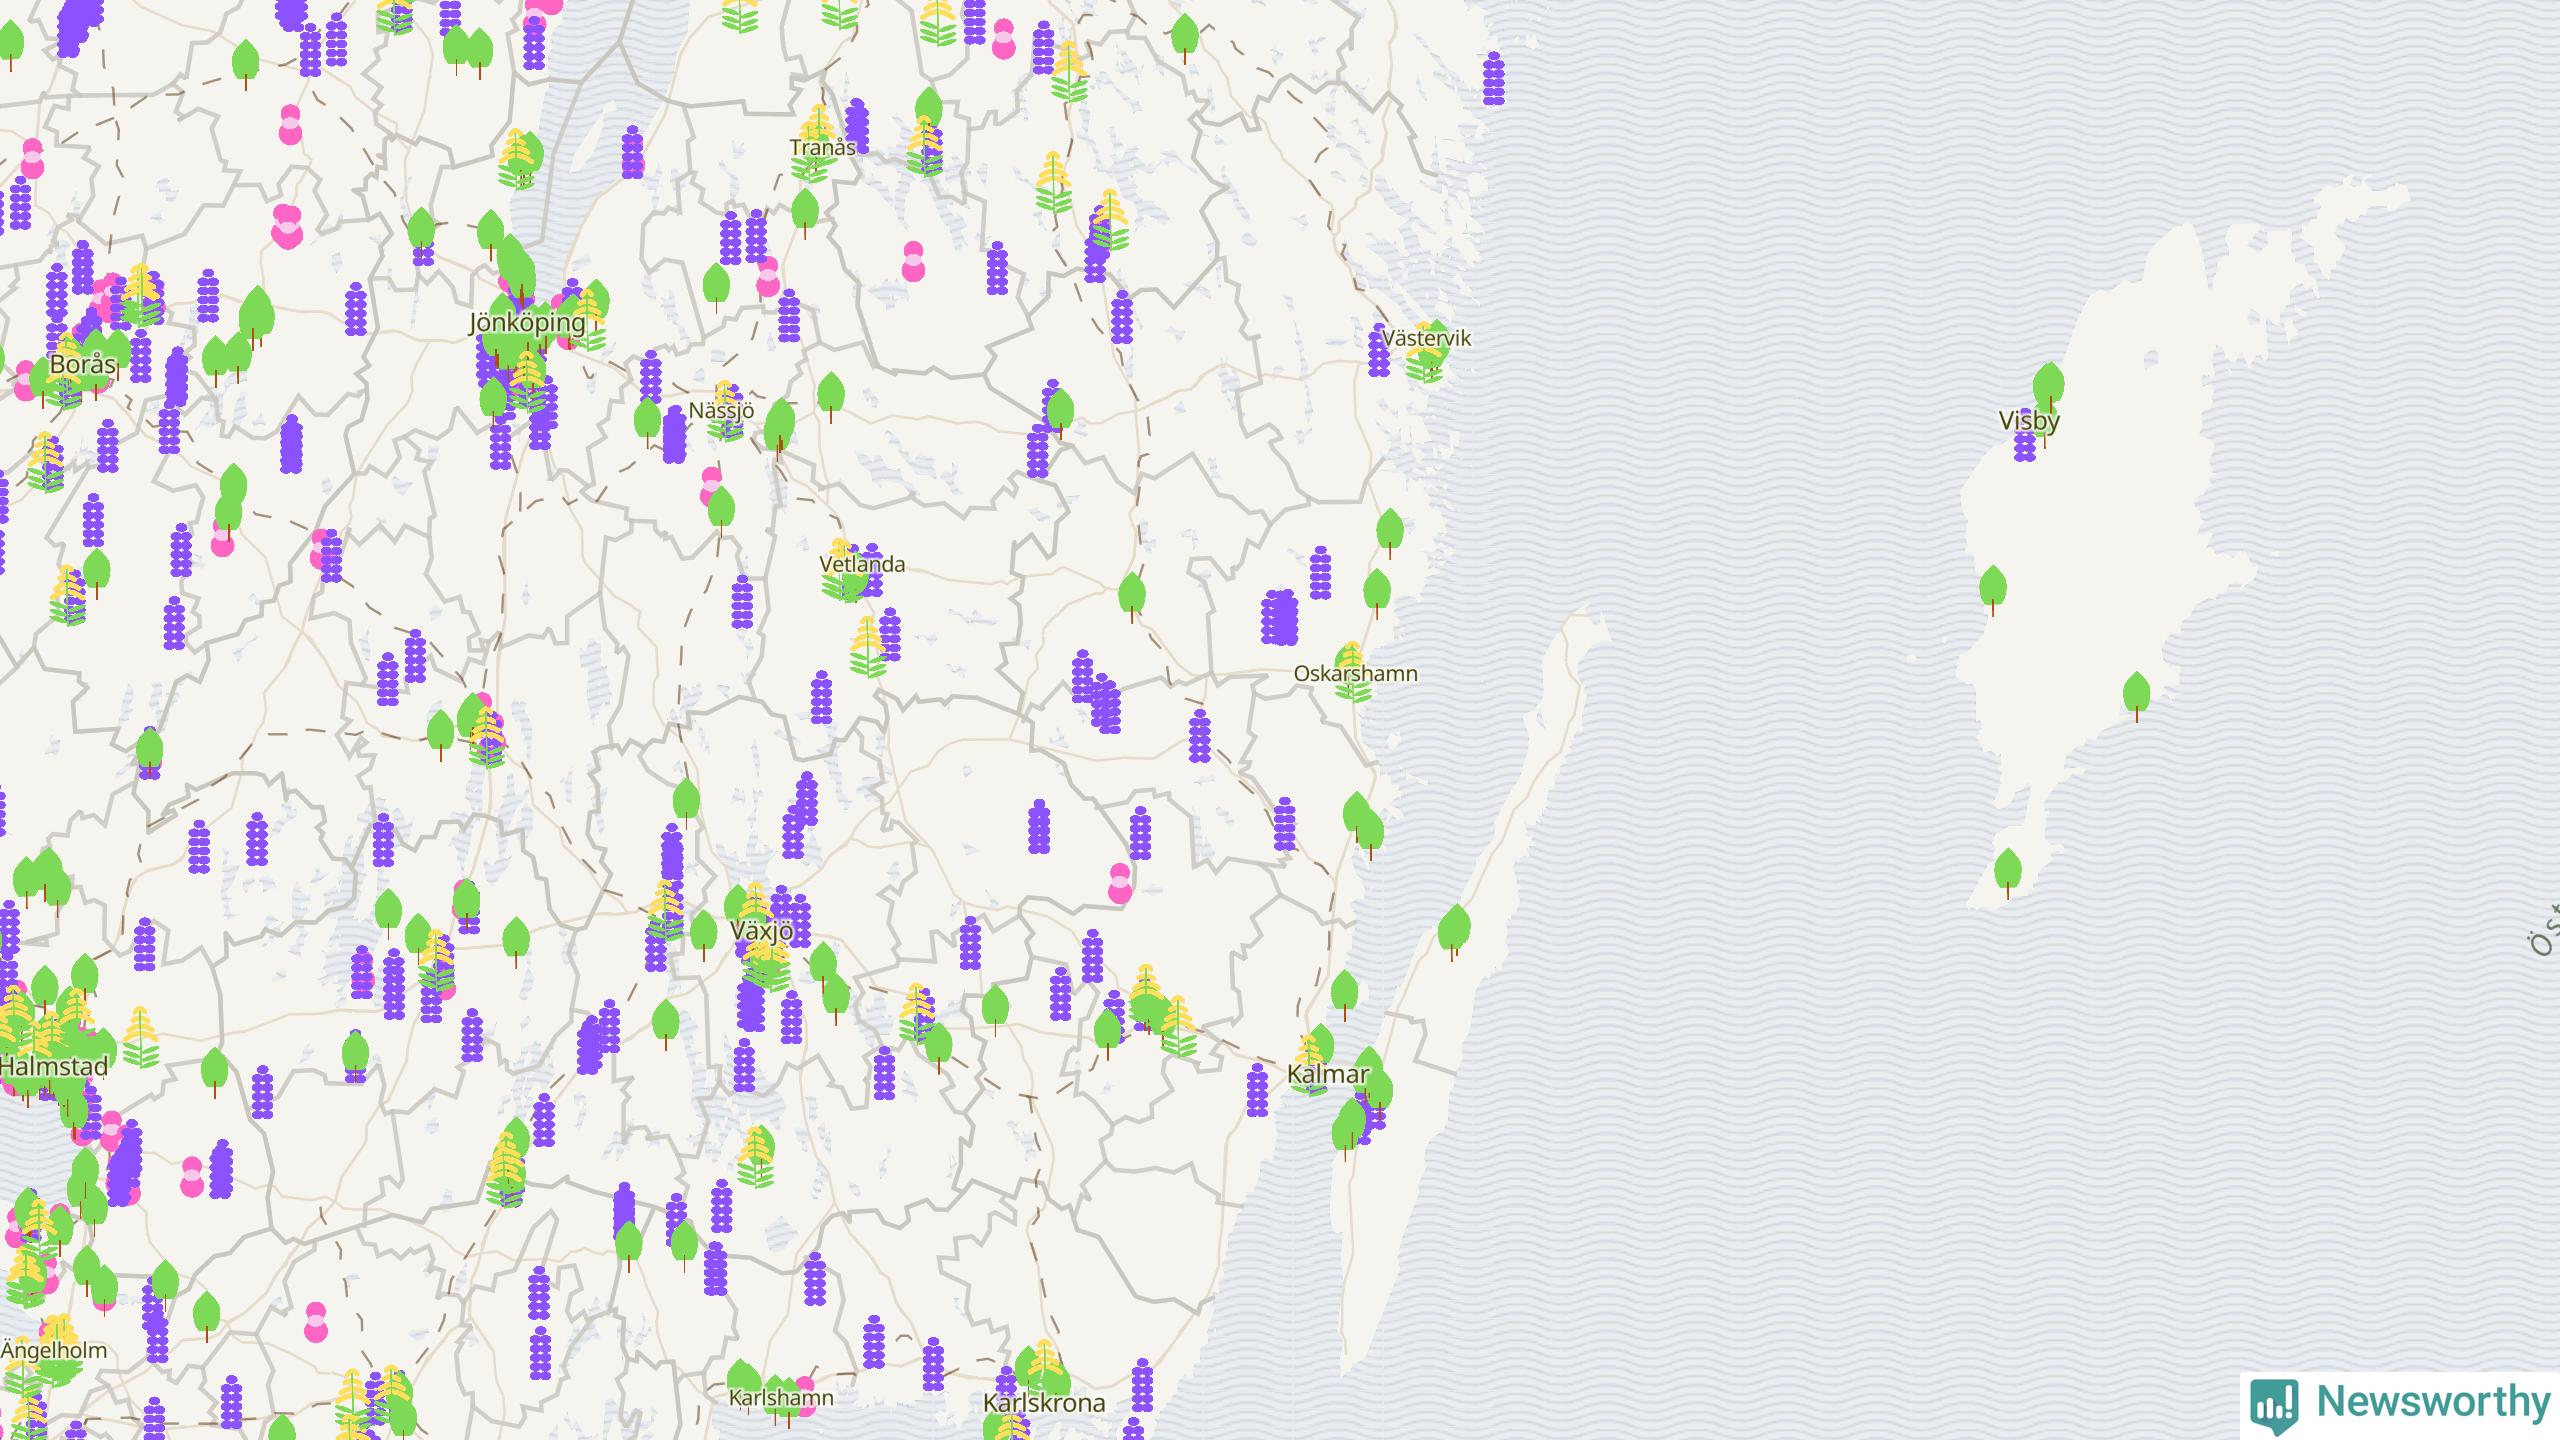2560x1440 pixels.
Task: Click the Jönköping city label
Action: click(x=527, y=323)
